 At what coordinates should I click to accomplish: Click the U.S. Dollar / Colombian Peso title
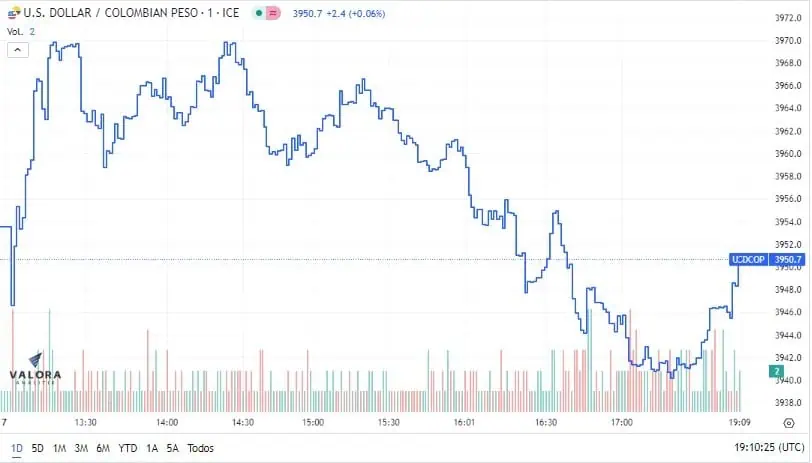click(131, 13)
